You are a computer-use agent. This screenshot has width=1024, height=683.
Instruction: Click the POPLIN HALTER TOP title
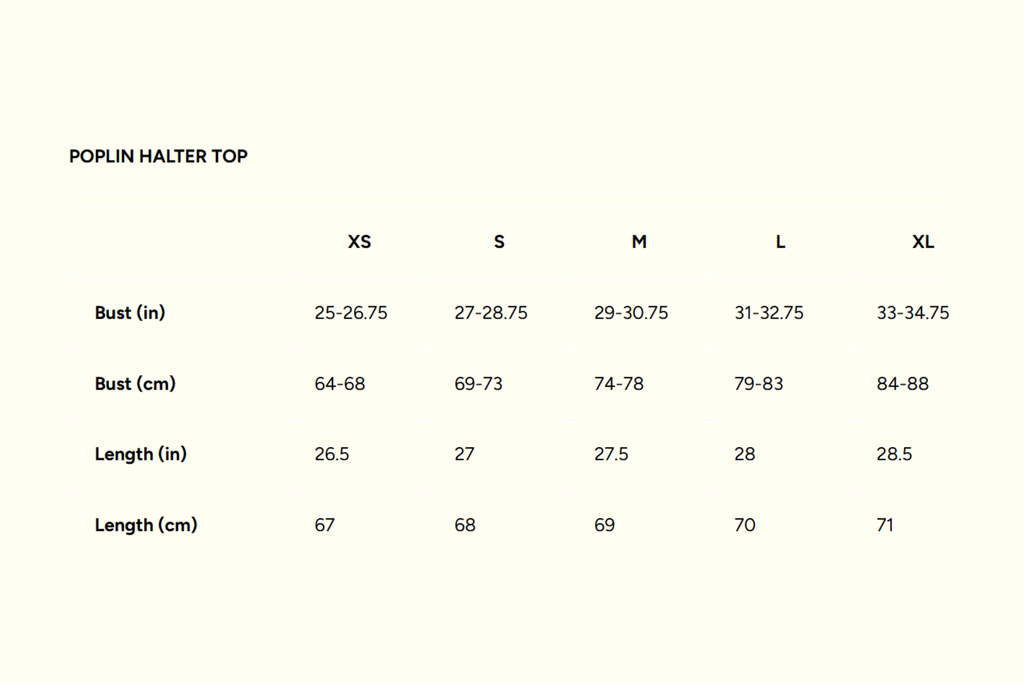(x=158, y=156)
